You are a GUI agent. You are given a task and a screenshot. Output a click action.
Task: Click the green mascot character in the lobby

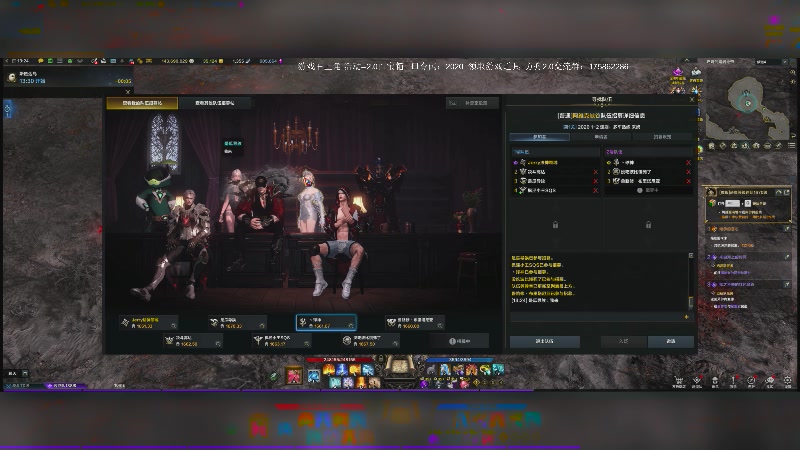coord(157,193)
